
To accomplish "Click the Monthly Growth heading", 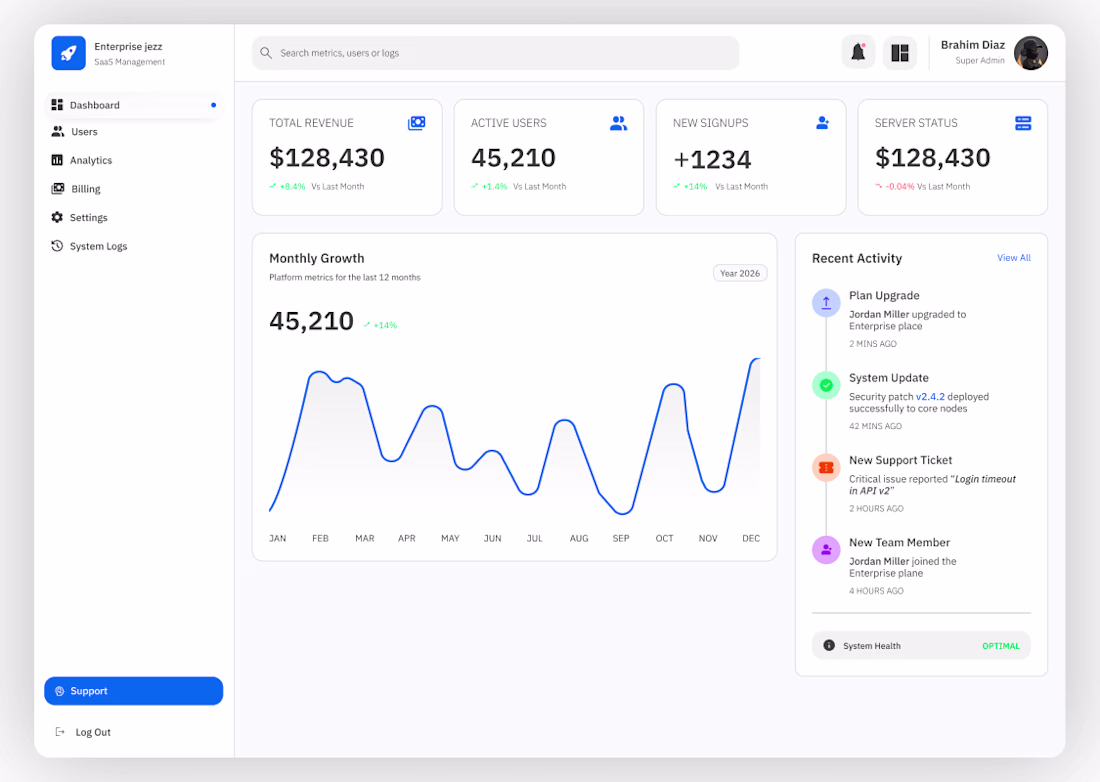I will pos(316,258).
